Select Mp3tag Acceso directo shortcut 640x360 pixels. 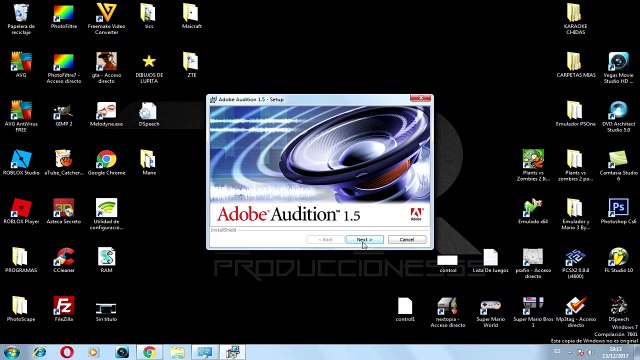coord(576,312)
